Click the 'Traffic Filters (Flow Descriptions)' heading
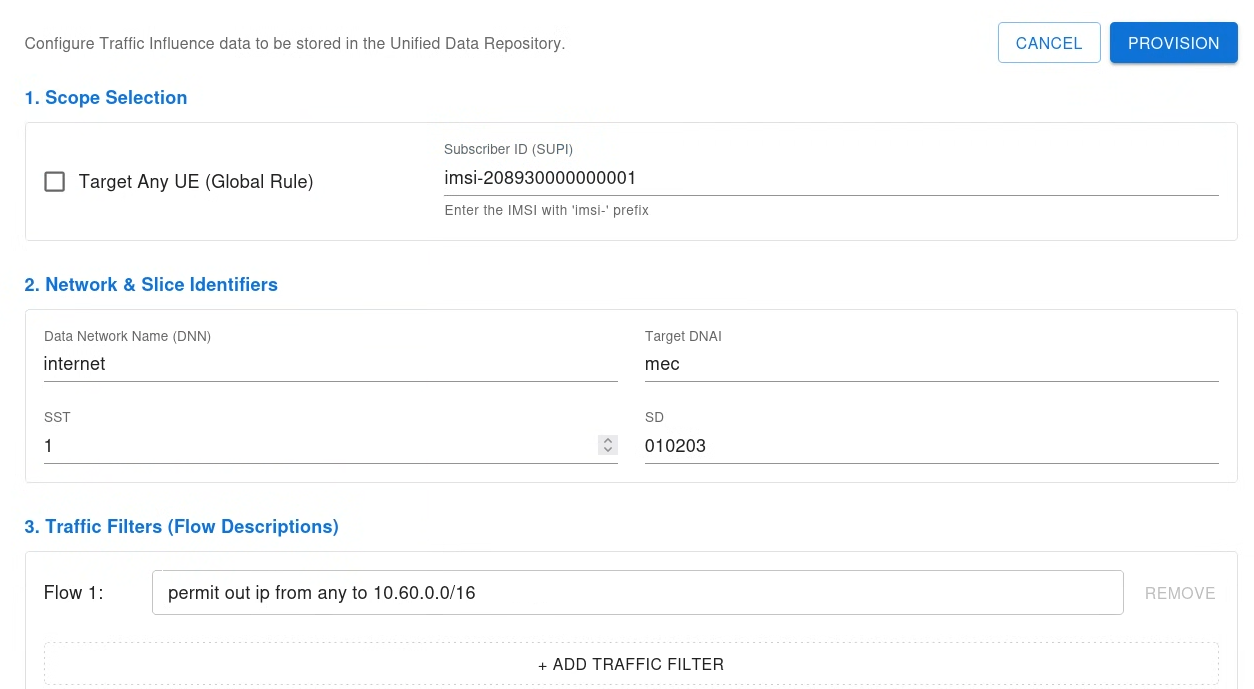This screenshot has width=1254, height=689. click(x=181, y=527)
